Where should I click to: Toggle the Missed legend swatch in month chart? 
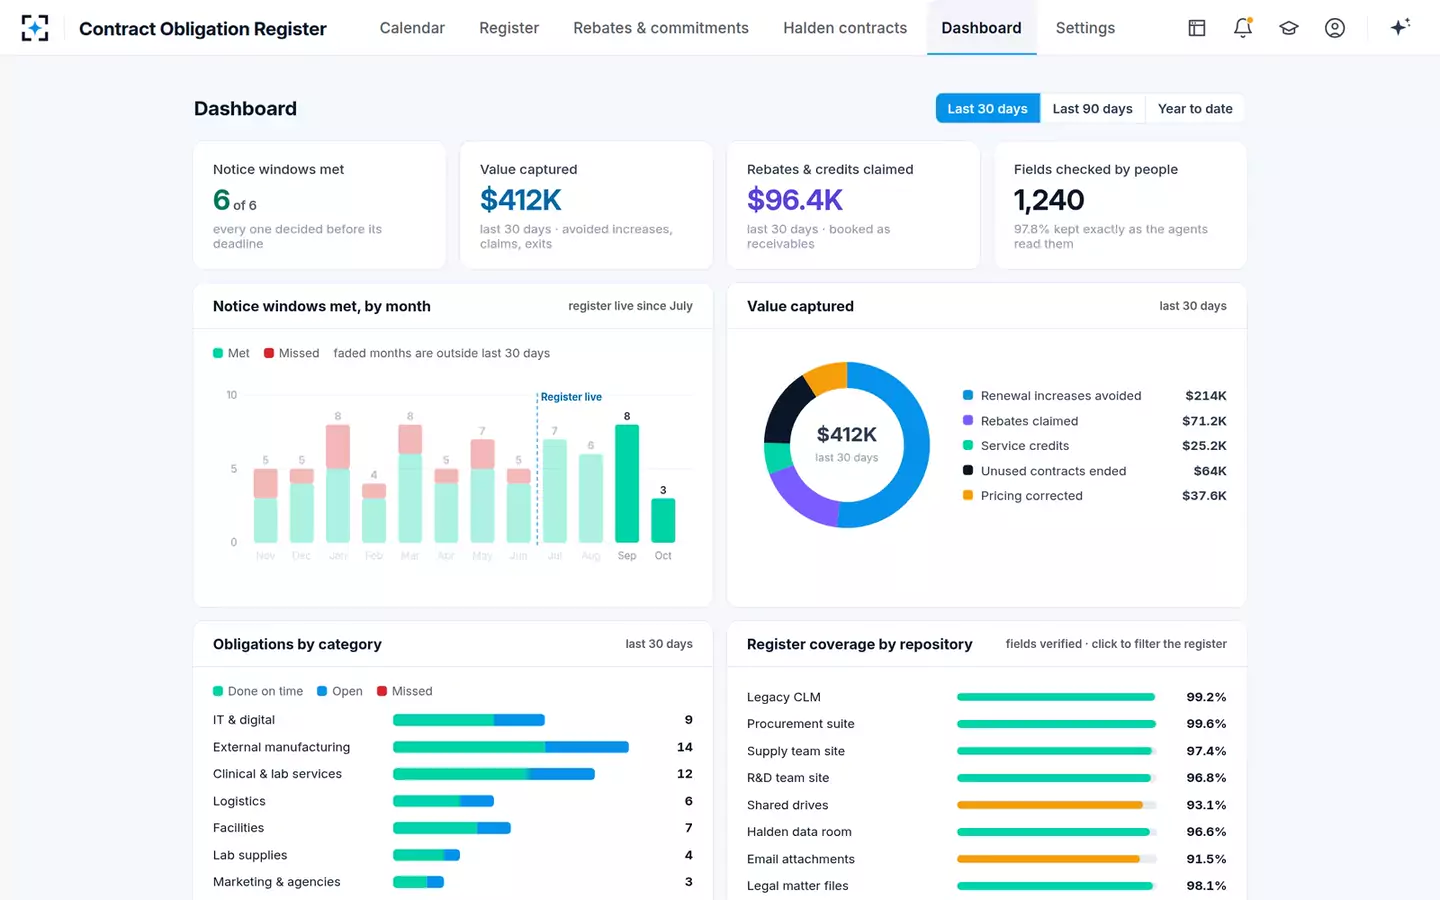click(x=269, y=353)
